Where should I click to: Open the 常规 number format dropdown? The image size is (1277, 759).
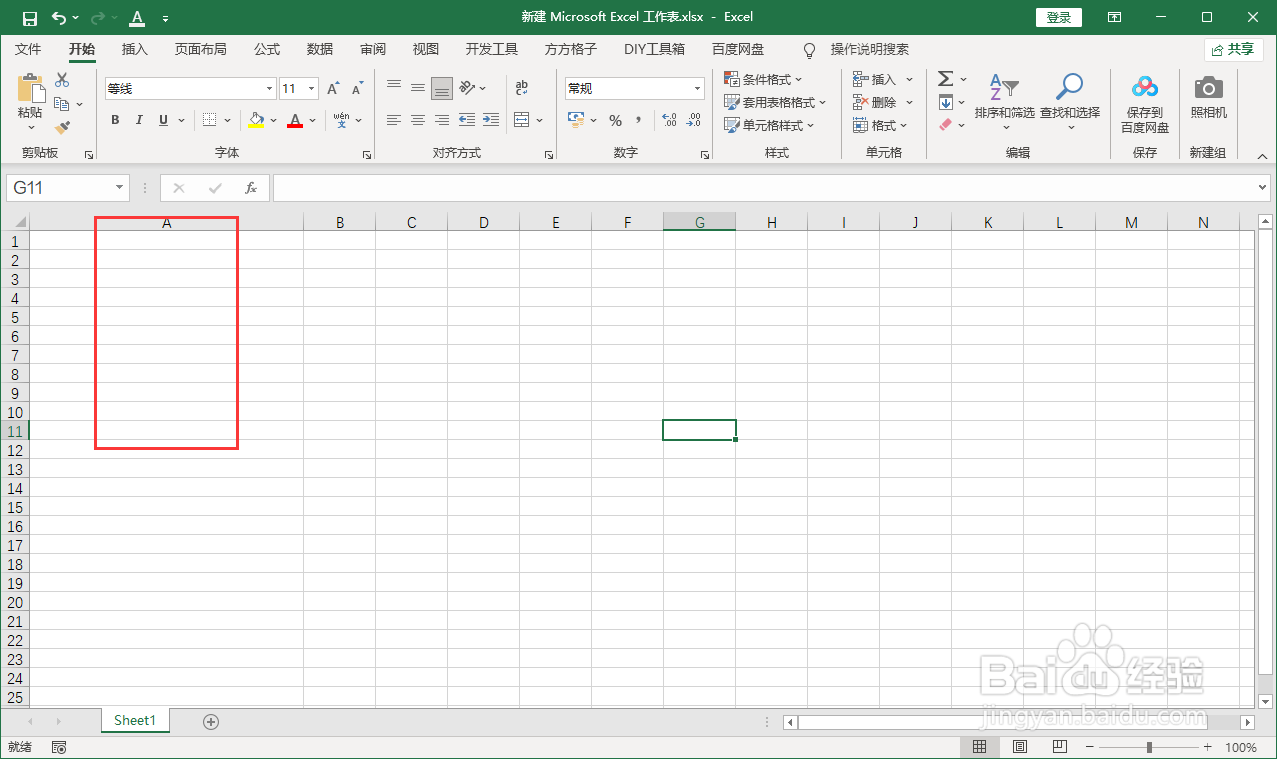pos(698,89)
